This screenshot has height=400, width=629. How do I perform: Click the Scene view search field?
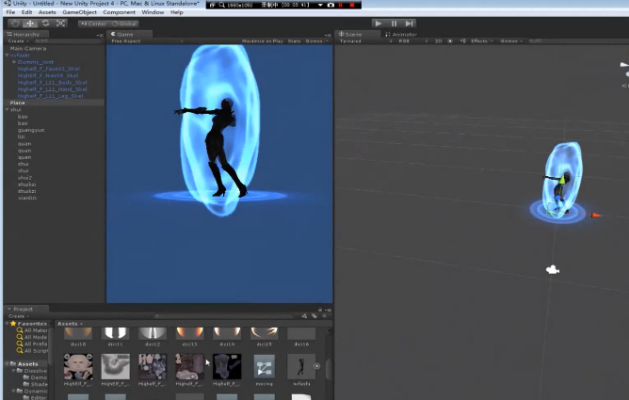point(578,41)
